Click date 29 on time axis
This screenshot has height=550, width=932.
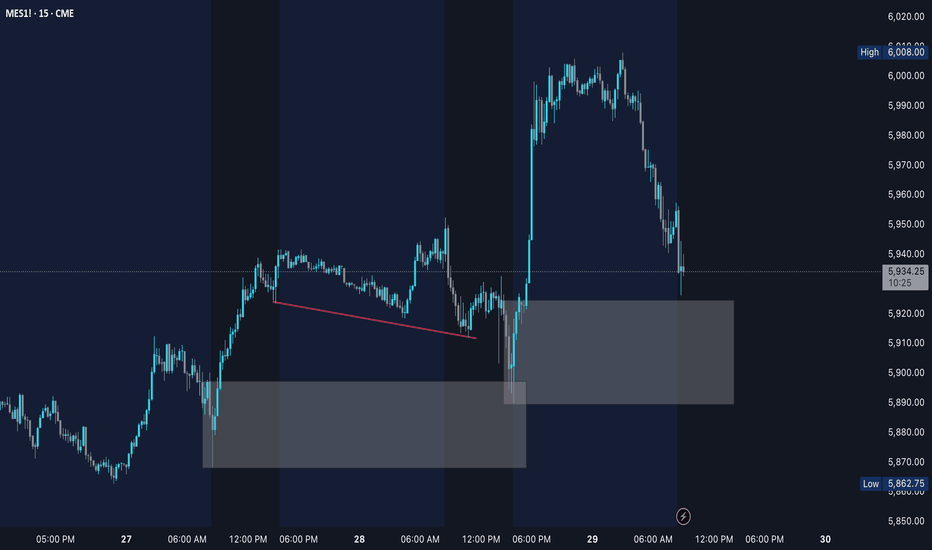[x=592, y=539]
